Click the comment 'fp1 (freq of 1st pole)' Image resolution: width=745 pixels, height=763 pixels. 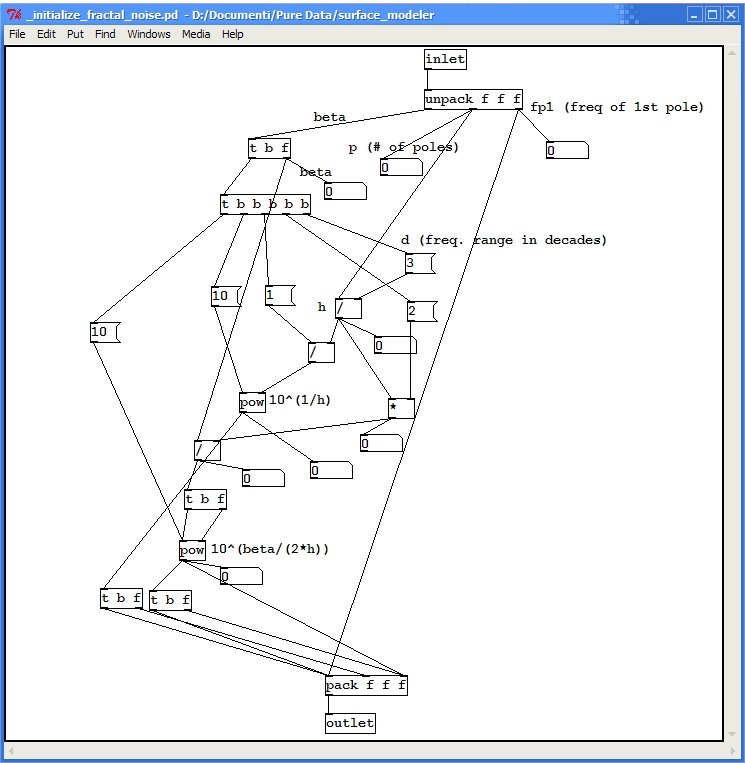coord(617,108)
